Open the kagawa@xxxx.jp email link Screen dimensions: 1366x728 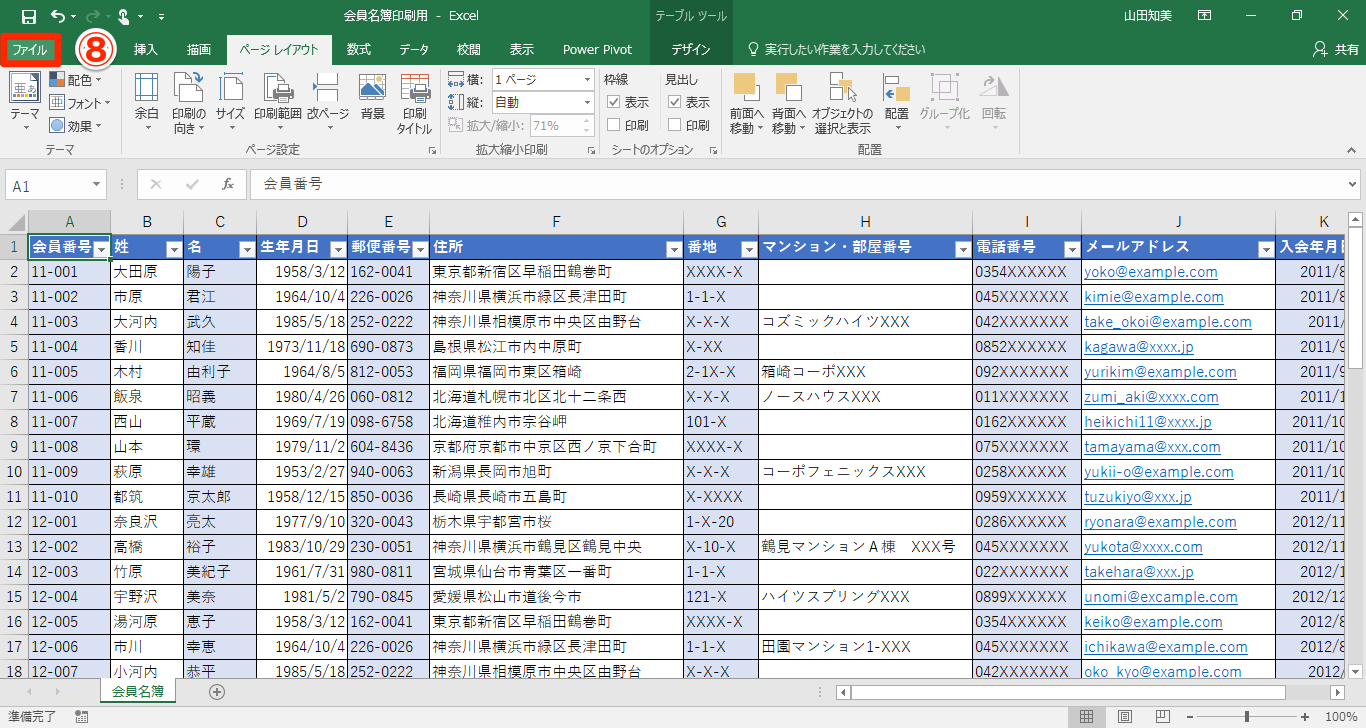click(x=1139, y=347)
